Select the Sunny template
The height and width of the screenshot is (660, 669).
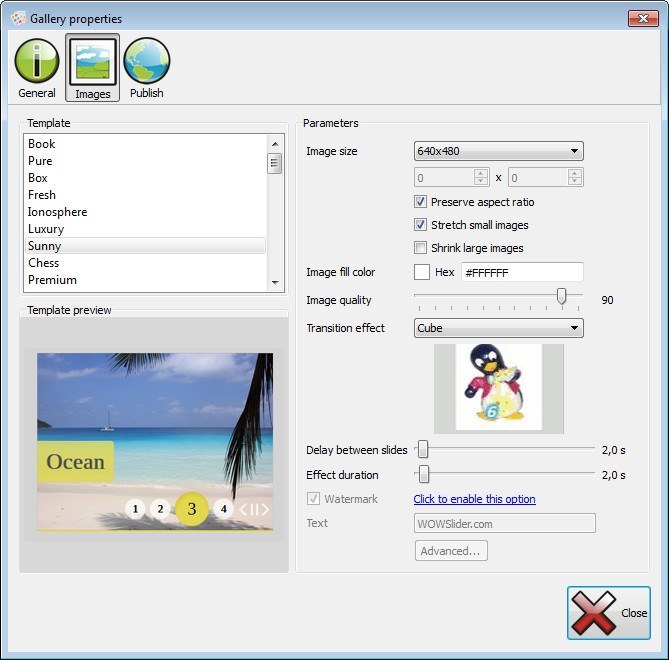click(145, 246)
